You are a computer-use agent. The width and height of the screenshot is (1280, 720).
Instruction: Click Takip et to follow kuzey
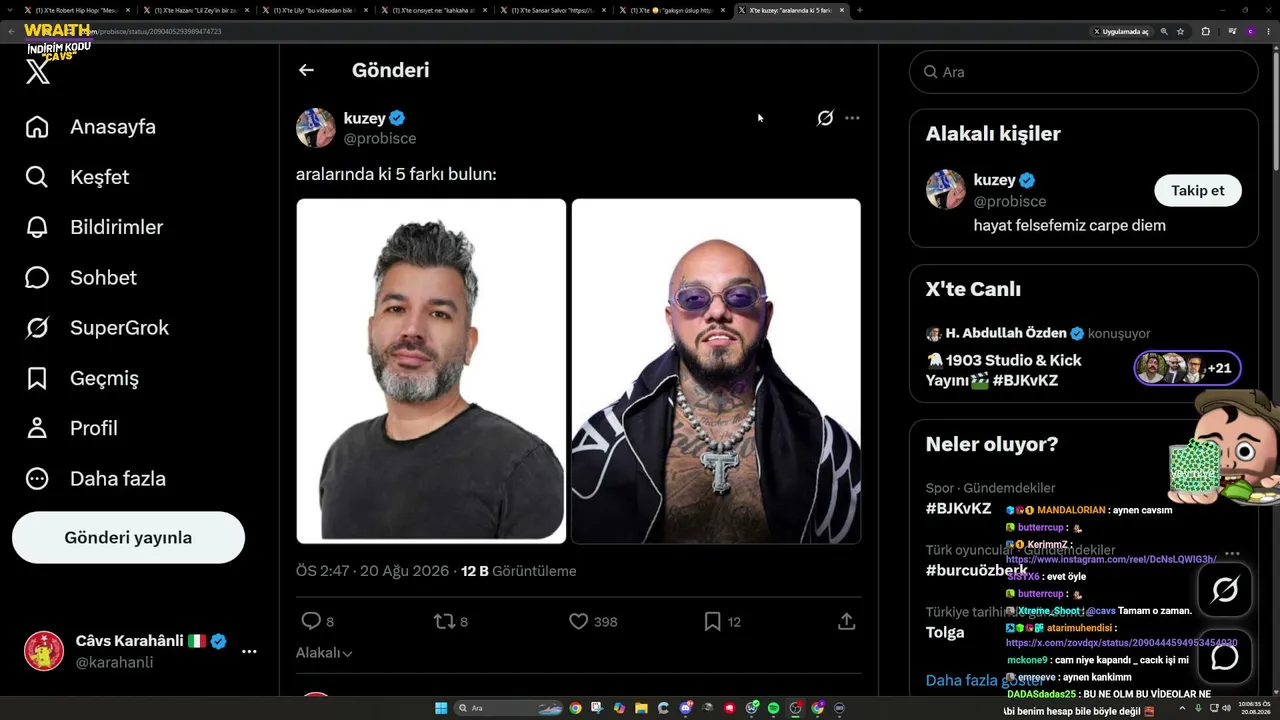click(x=1198, y=190)
